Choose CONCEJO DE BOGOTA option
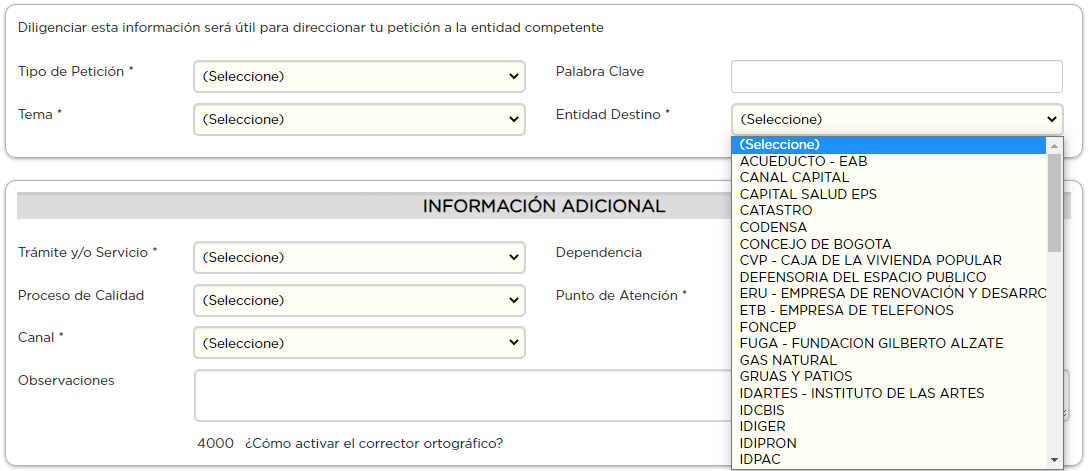The height and width of the screenshot is (471, 1091). pyautogui.click(x=815, y=244)
